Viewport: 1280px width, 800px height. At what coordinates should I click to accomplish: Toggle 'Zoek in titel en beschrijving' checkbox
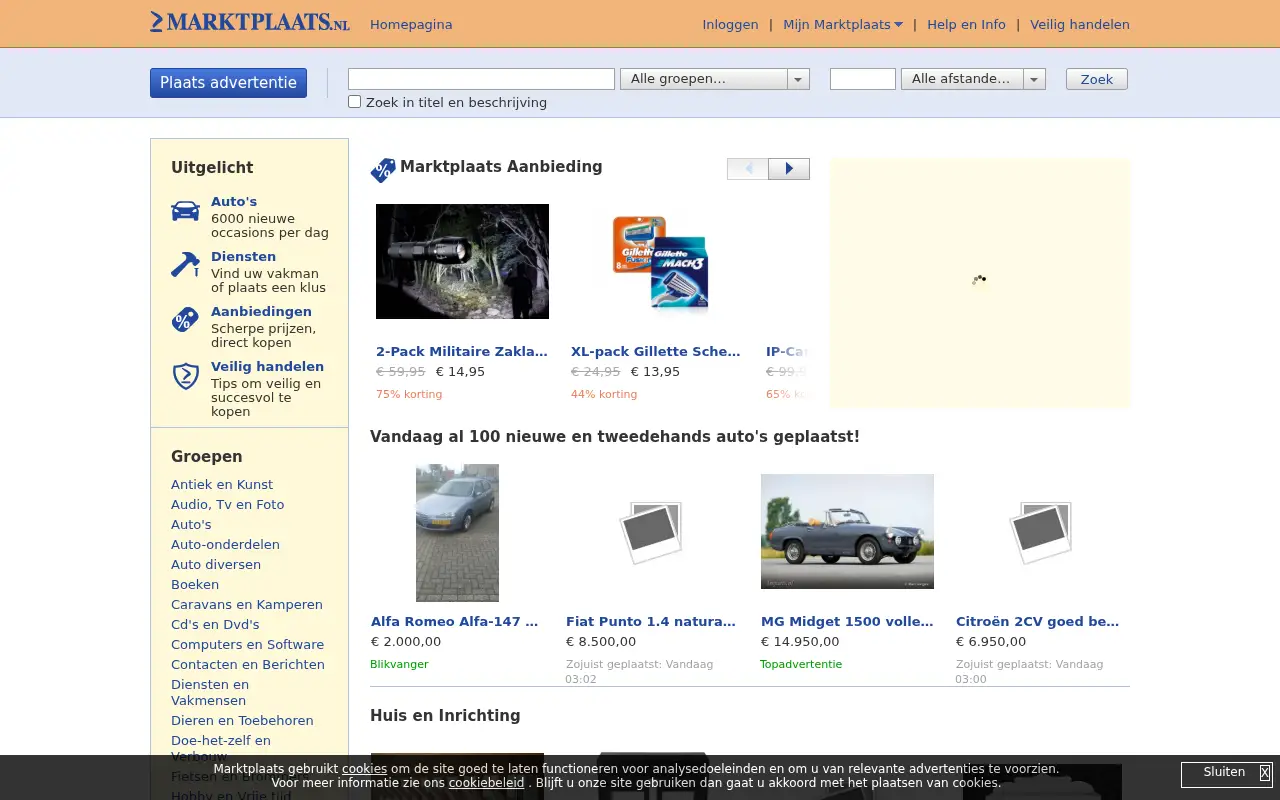click(x=354, y=101)
